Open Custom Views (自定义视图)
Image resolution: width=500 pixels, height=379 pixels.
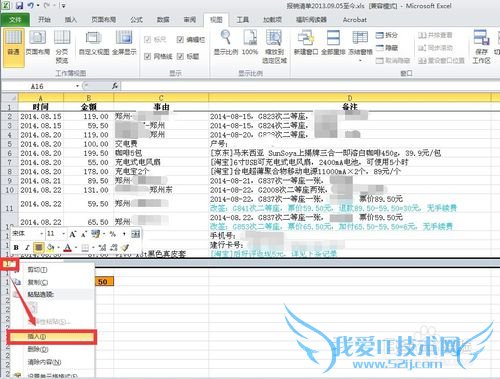pos(94,42)
